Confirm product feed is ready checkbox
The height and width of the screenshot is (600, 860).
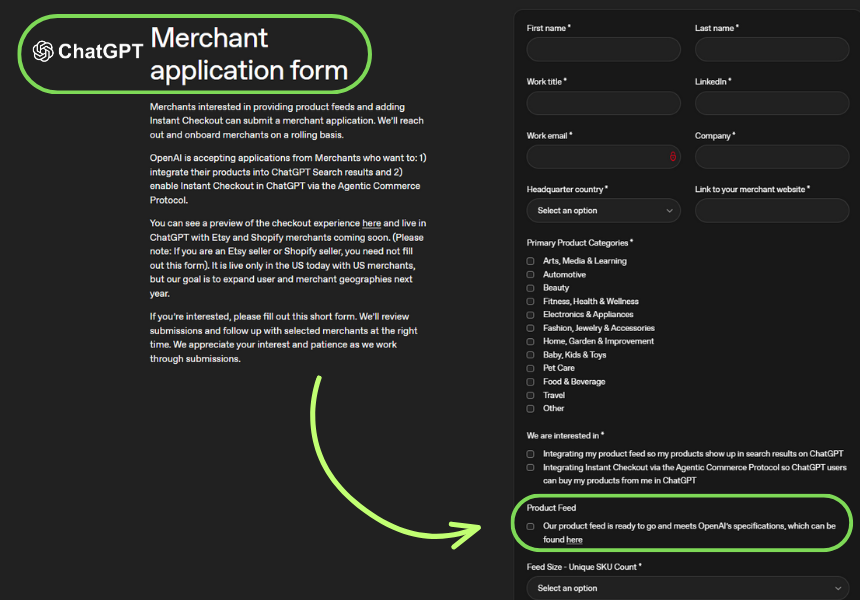pos(530,527)
